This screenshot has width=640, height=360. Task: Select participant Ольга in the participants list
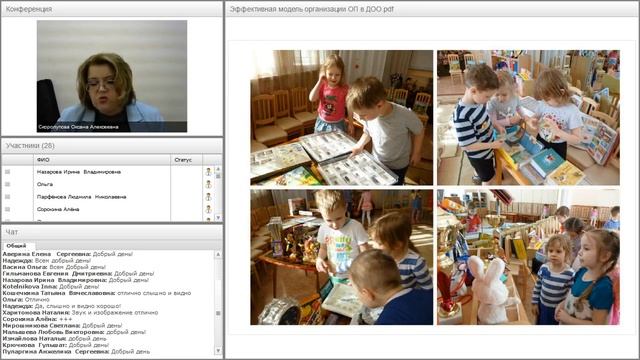pos(45,184)
